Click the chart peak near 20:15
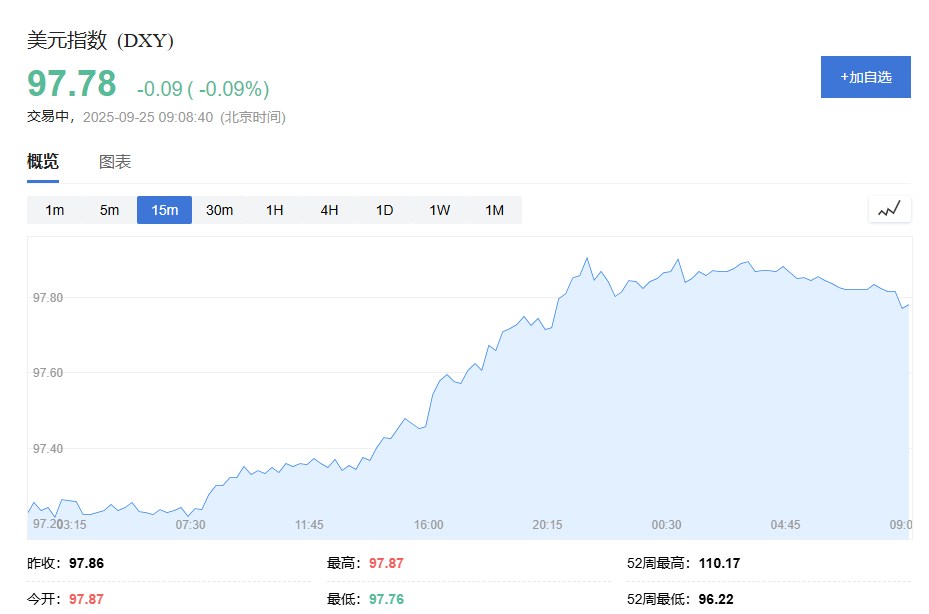 pyautogui.click(x=588, y=260)
